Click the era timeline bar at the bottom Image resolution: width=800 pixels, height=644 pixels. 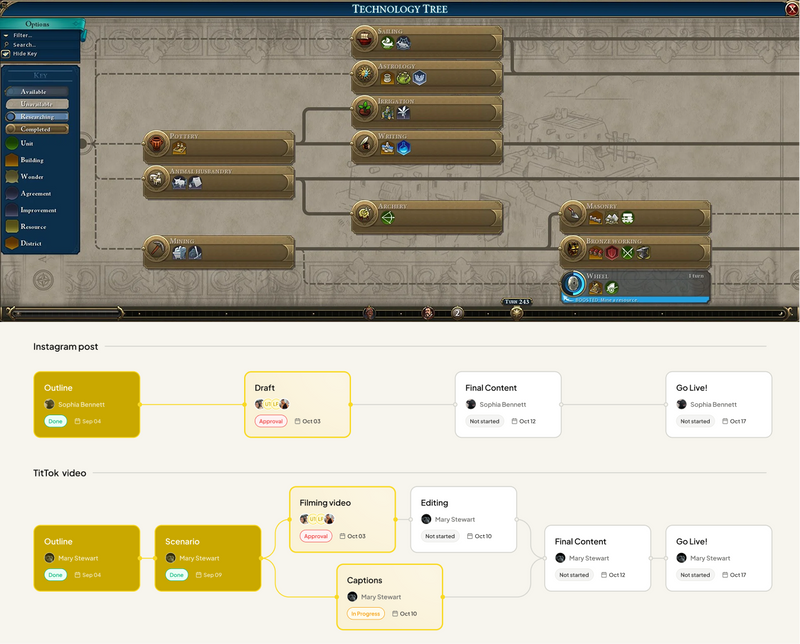[x=400, y=313]
